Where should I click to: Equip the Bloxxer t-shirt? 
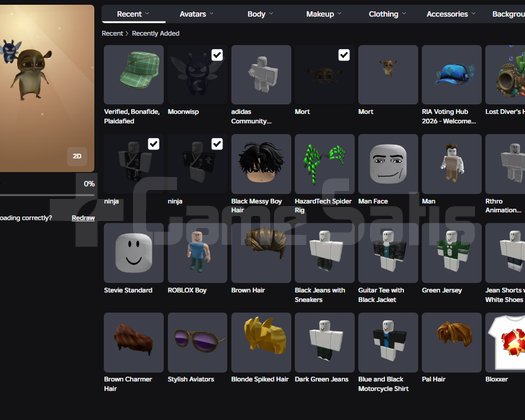point(505,342)
